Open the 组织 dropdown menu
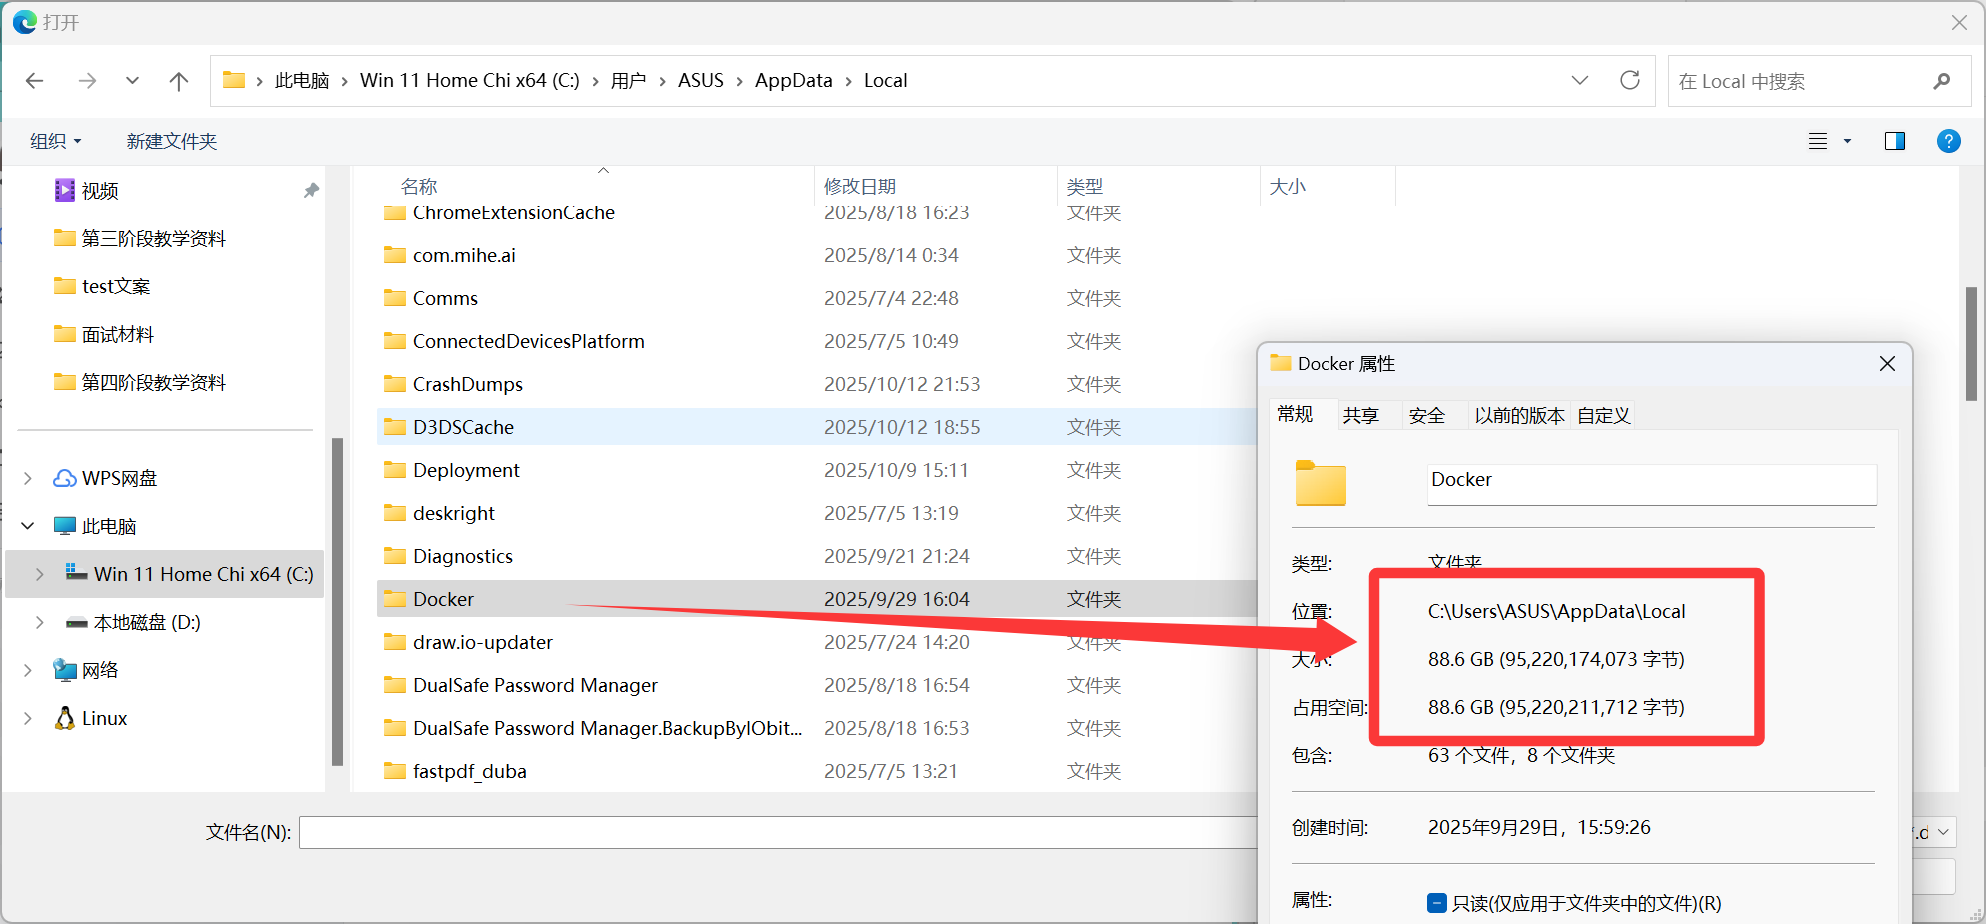1986x924 pixels. pyautogui.click(x=55, y=141)
